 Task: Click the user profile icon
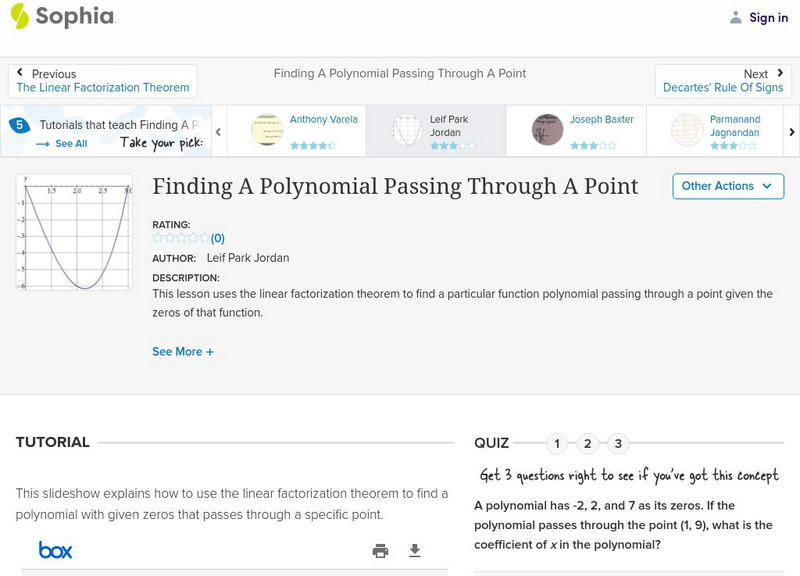[736, 17]
